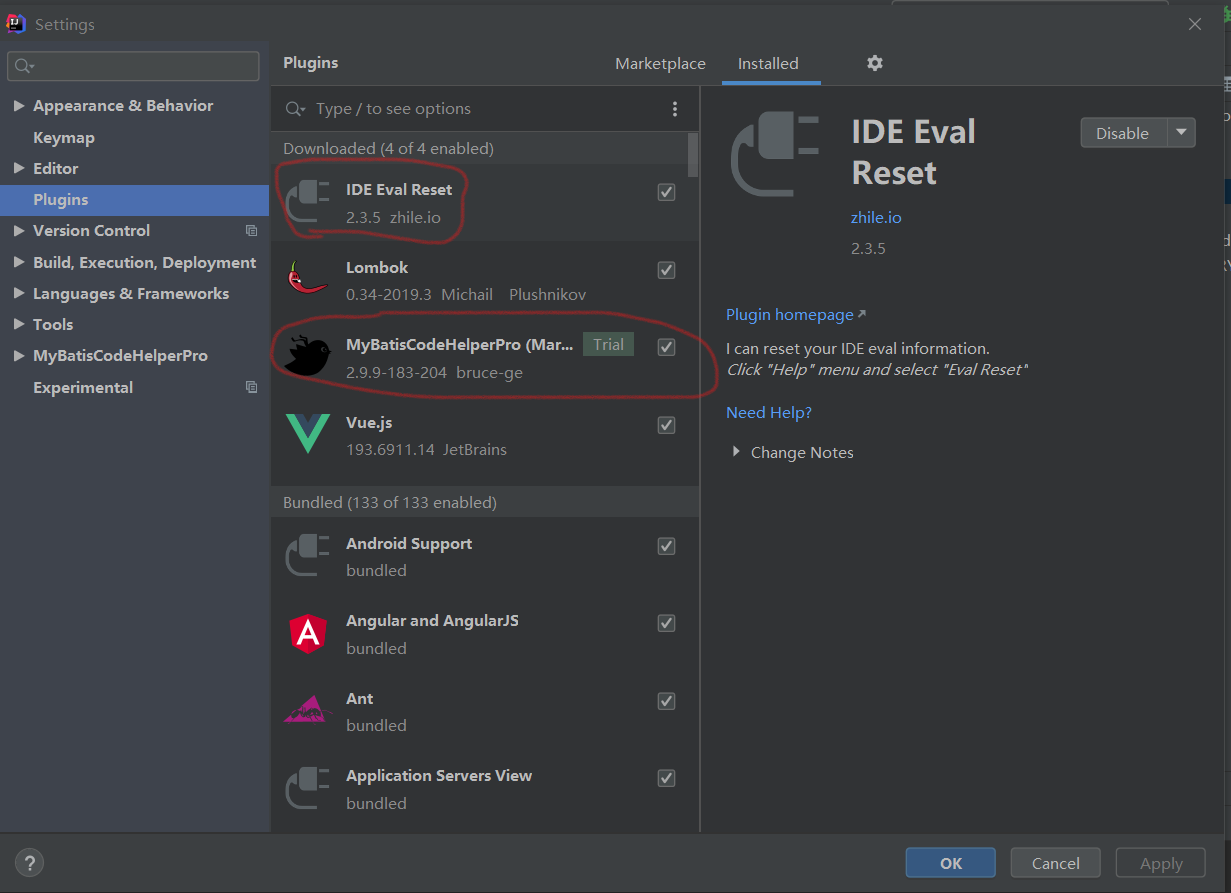Click the OK button
The image size is (1231, 893).
tap(951, 863)
